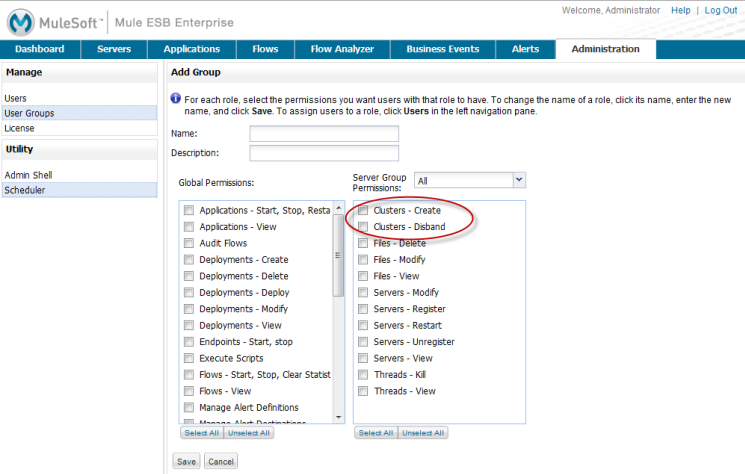Click Unselect All under Server Group Permissions
Screen dimensions: 745x474
coord(422,433)
